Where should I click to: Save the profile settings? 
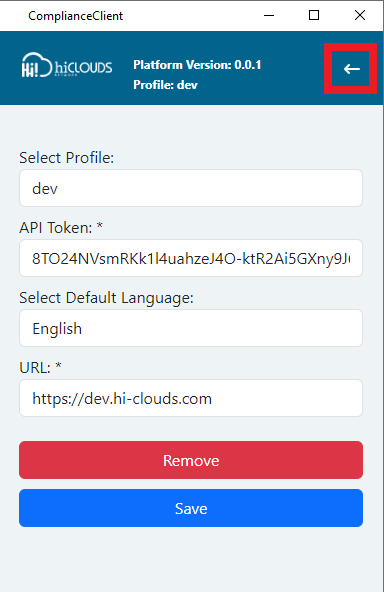coord(191,508)
